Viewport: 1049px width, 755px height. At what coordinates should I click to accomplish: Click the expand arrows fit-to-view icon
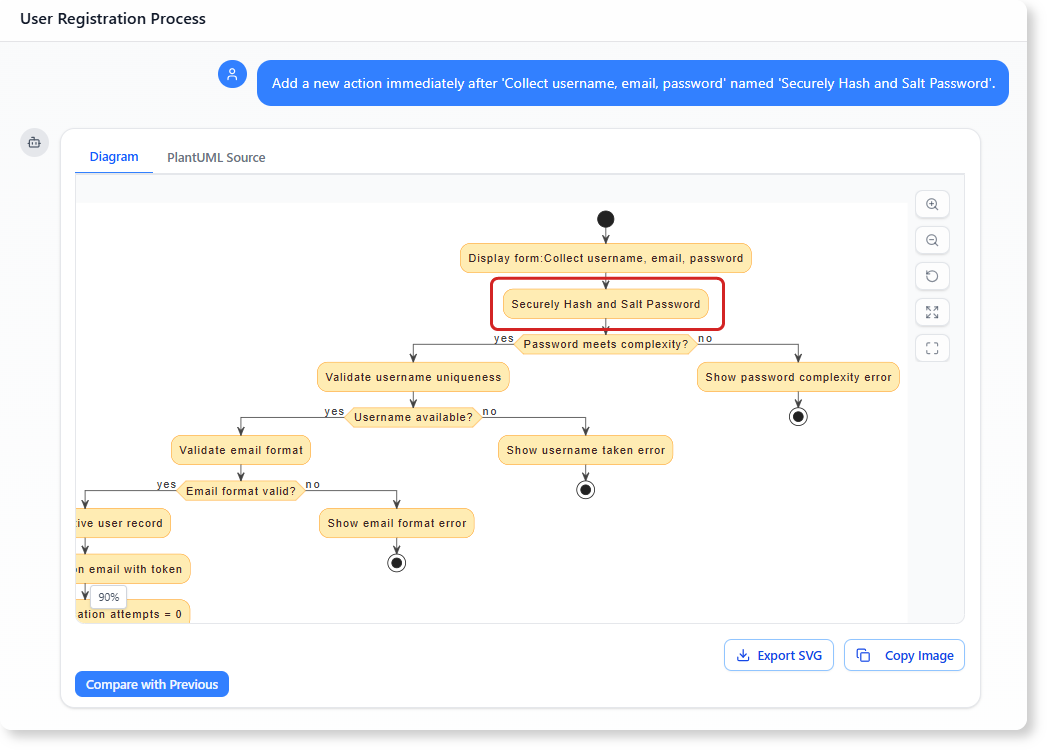pos(932,312)
